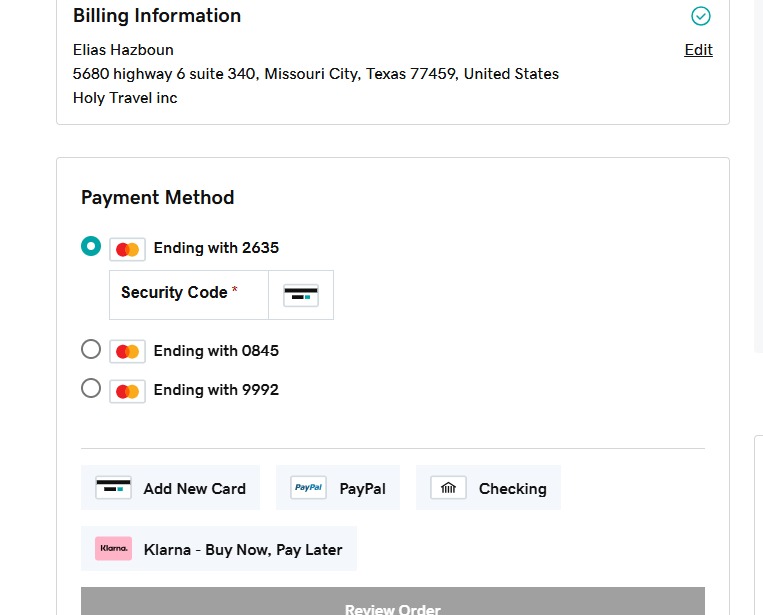The height and width of the screenshot is (615, 763).
Task: Pay with the PayPal button
Action: coord(337,488)
